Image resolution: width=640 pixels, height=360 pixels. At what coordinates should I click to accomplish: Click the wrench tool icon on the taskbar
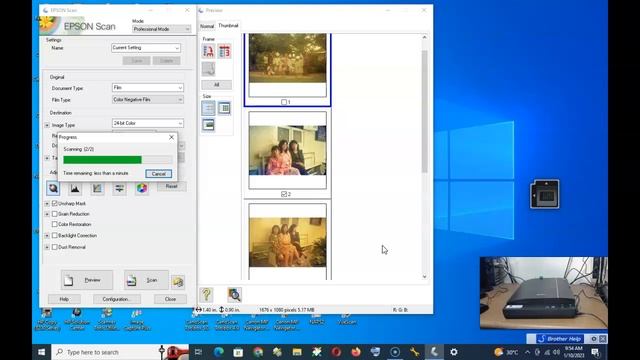[x=414, y=352]
